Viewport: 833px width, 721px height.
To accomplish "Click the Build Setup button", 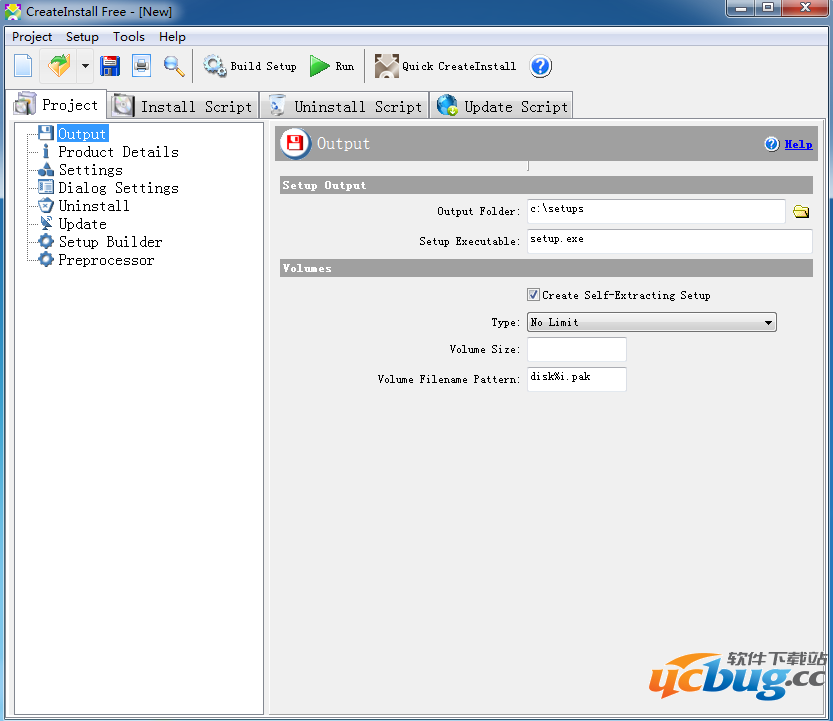I will (250, 67).
